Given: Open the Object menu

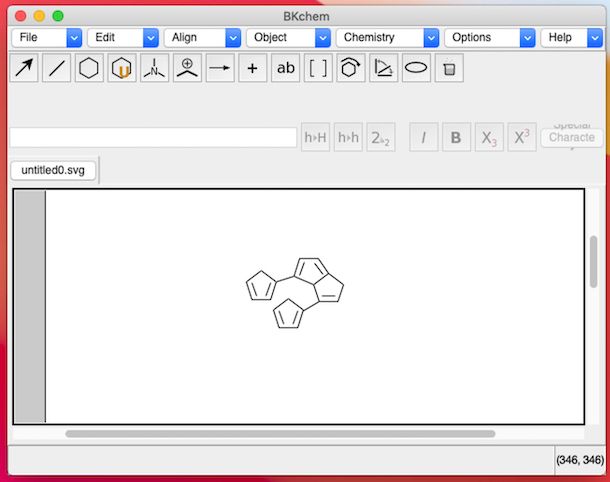Looking at the screenshot, I should pyautogui.click(x=288, y=37).
